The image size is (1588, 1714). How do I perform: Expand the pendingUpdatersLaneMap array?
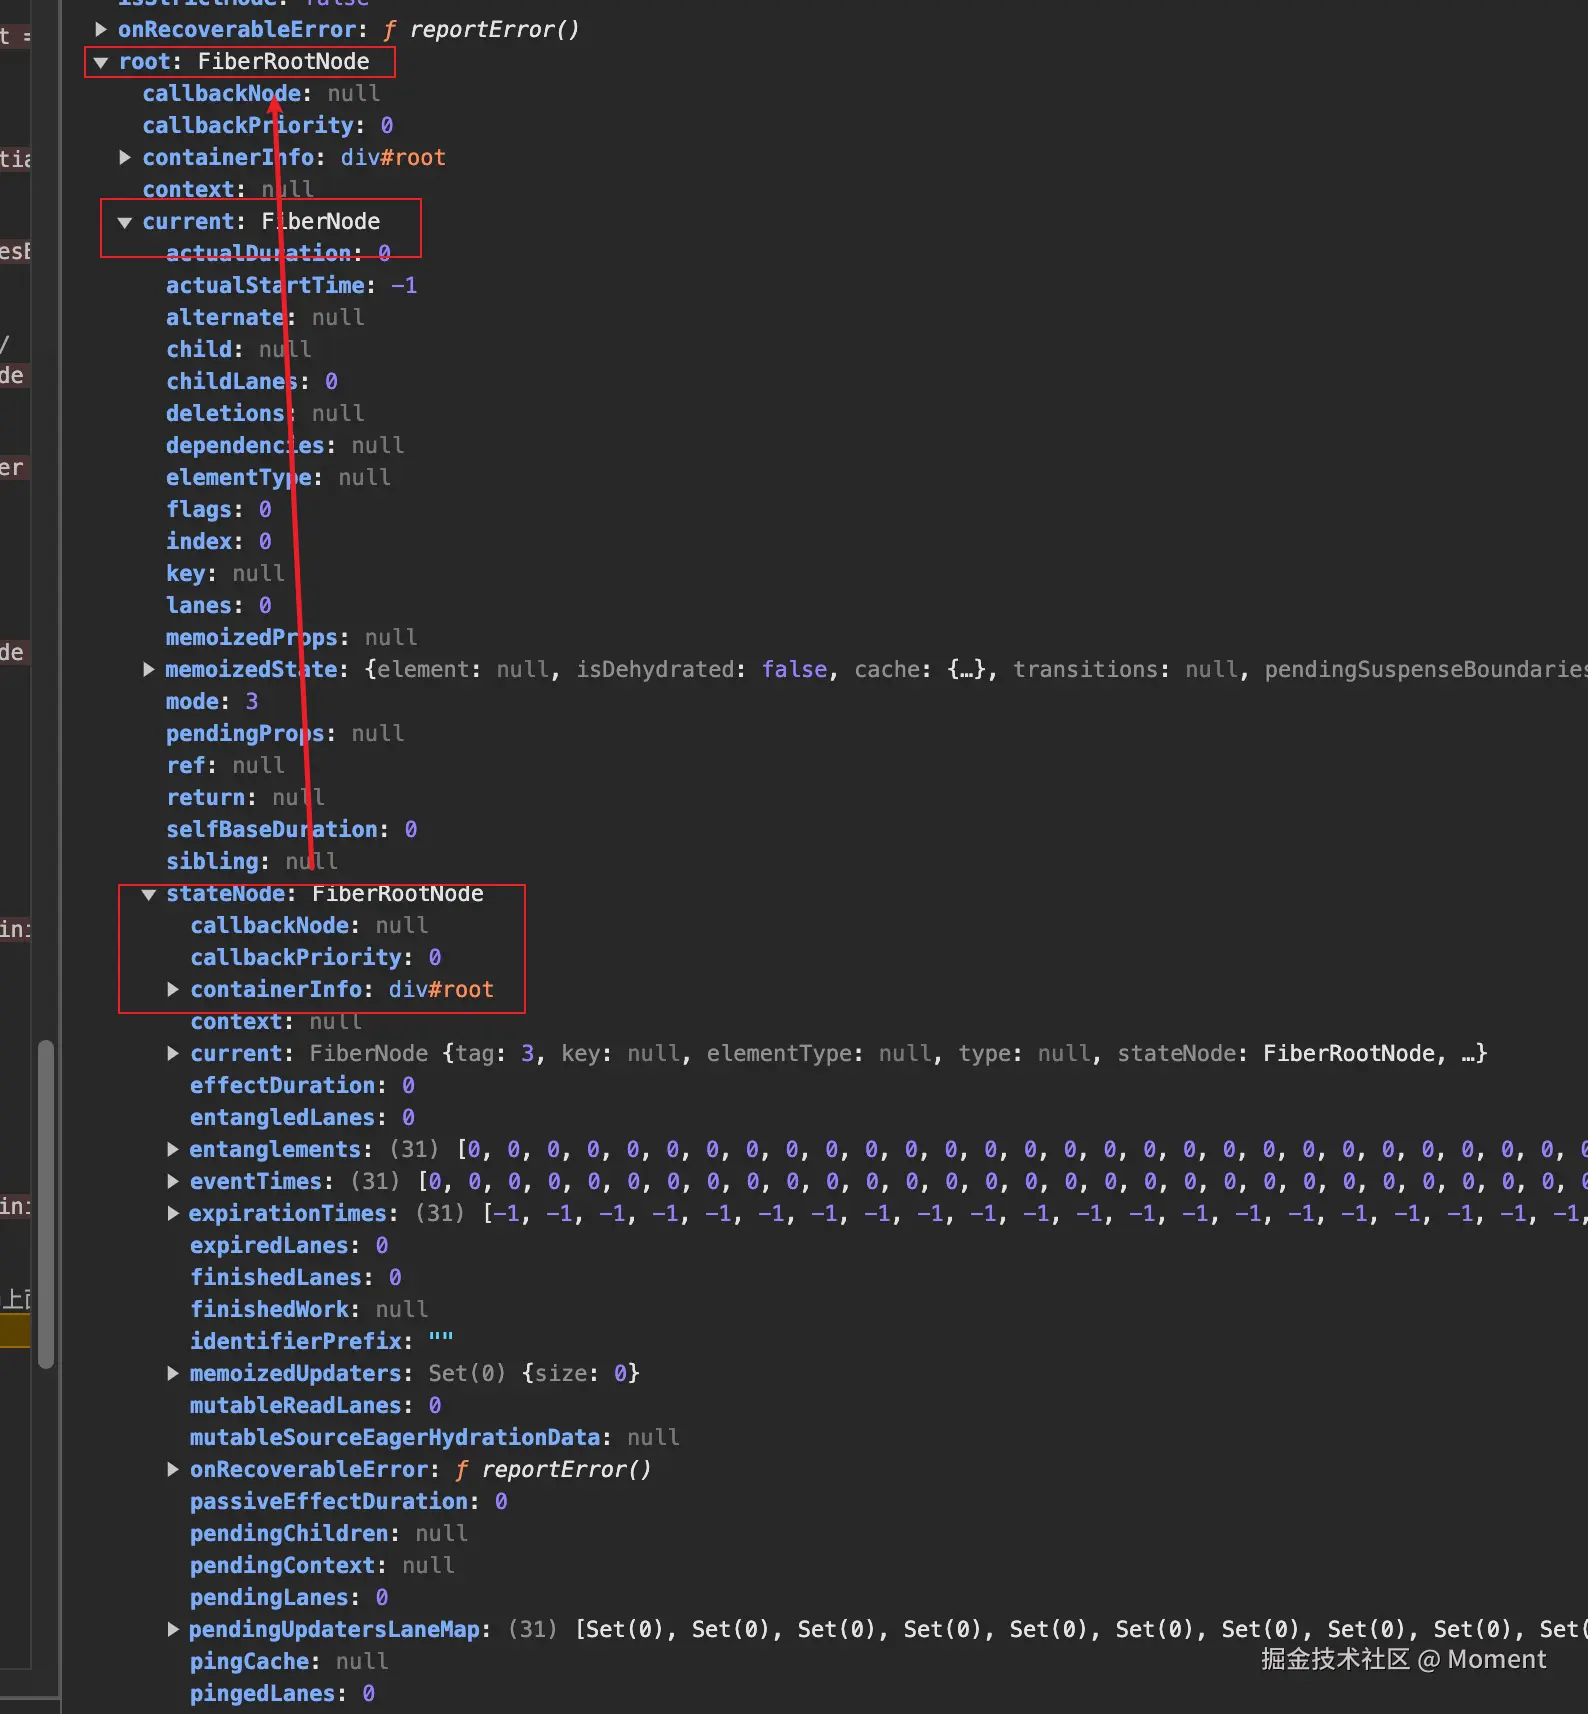173,1630
